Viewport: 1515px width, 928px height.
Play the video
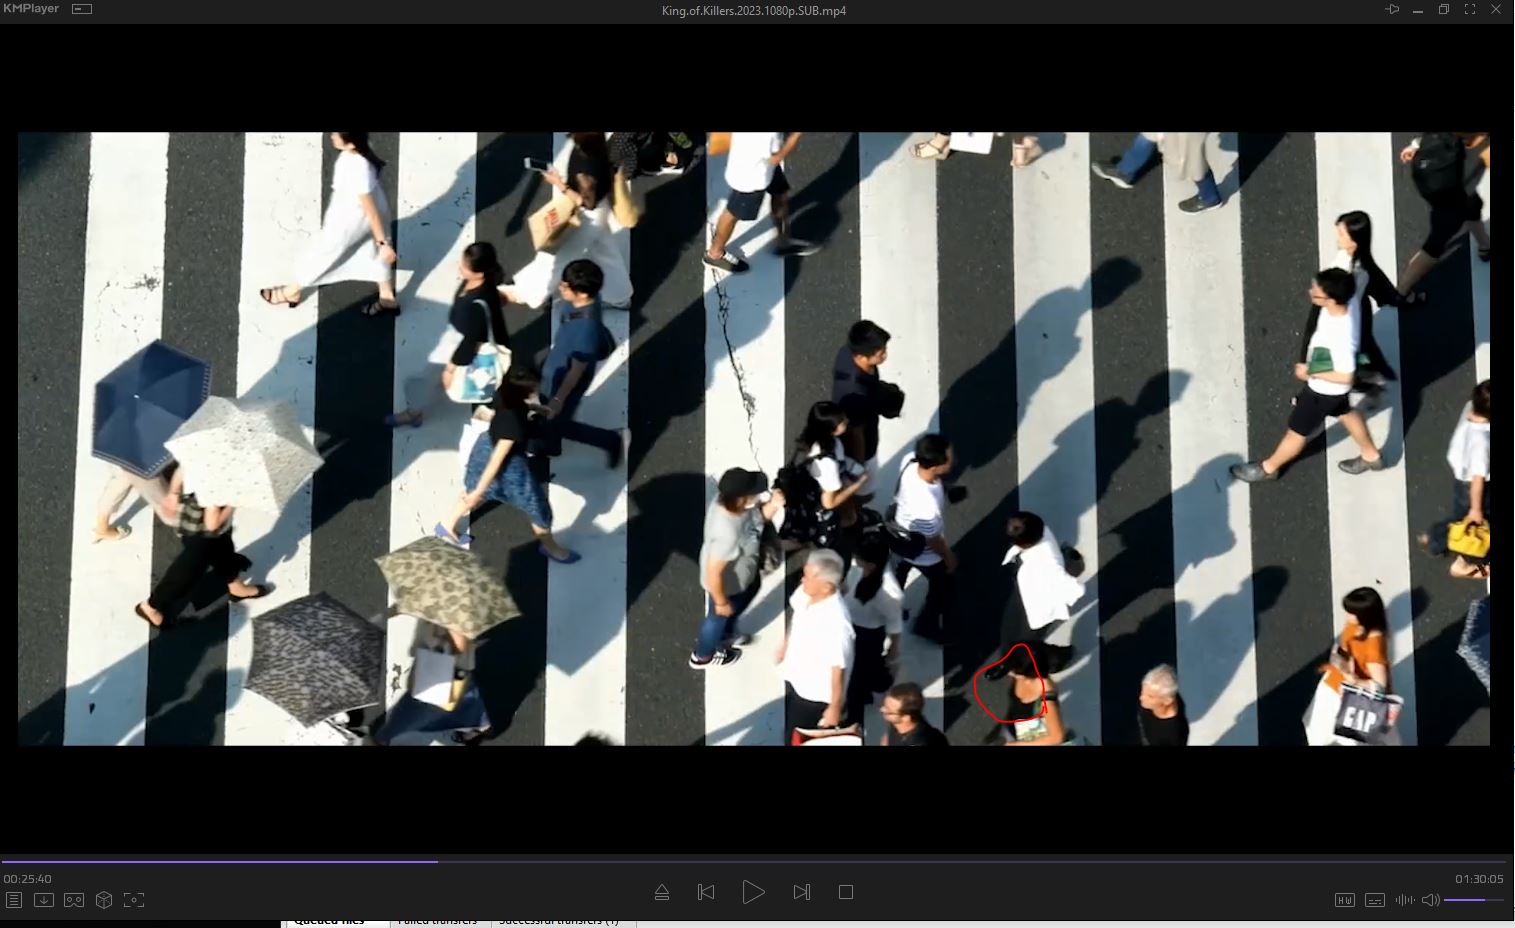[753, 892]
